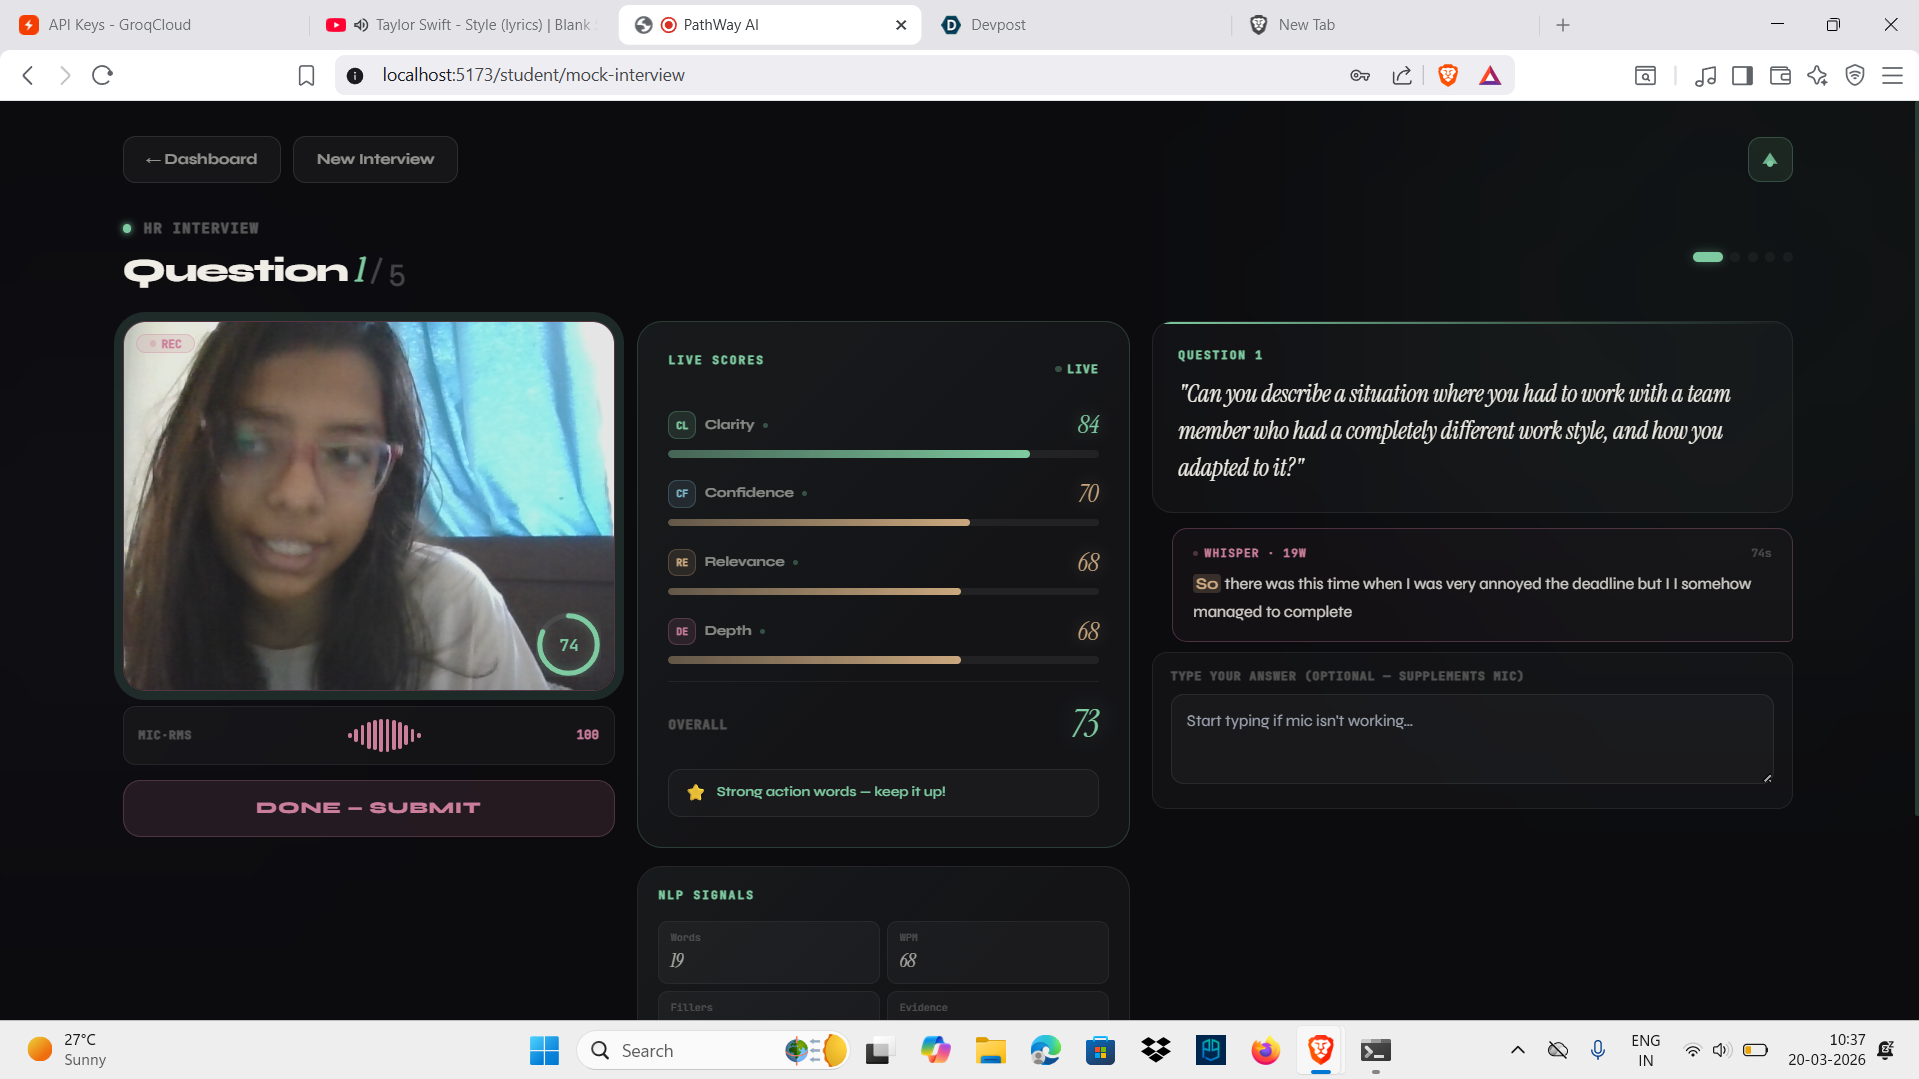Click the LIVE status indicator
Viewport: 1919px width, 1079px height.
pos(1076,369)
